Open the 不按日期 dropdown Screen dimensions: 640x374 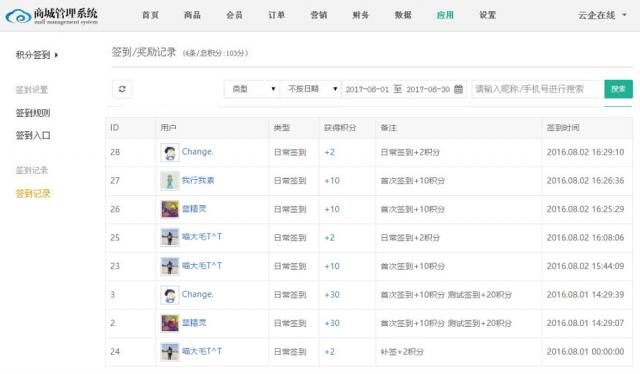(311, 89)
